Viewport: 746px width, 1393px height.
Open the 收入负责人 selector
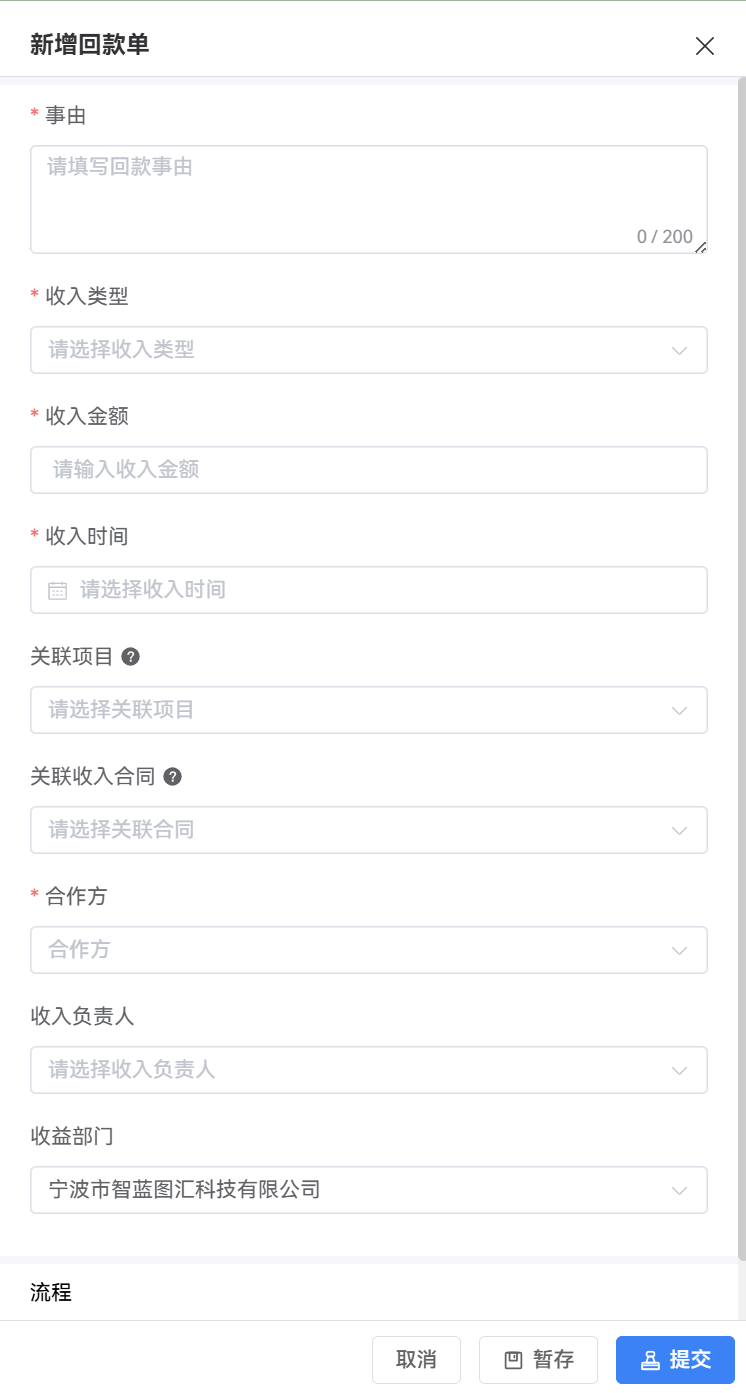[368, 1070]
